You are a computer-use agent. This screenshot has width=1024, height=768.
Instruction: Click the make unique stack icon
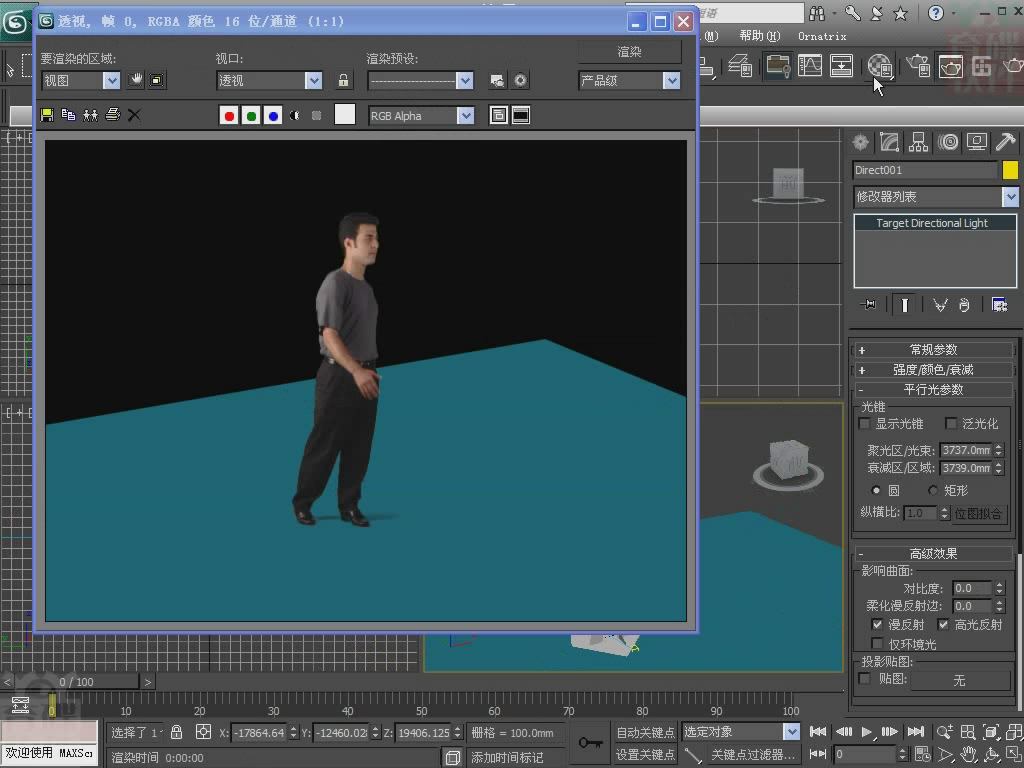click(940, 304)
